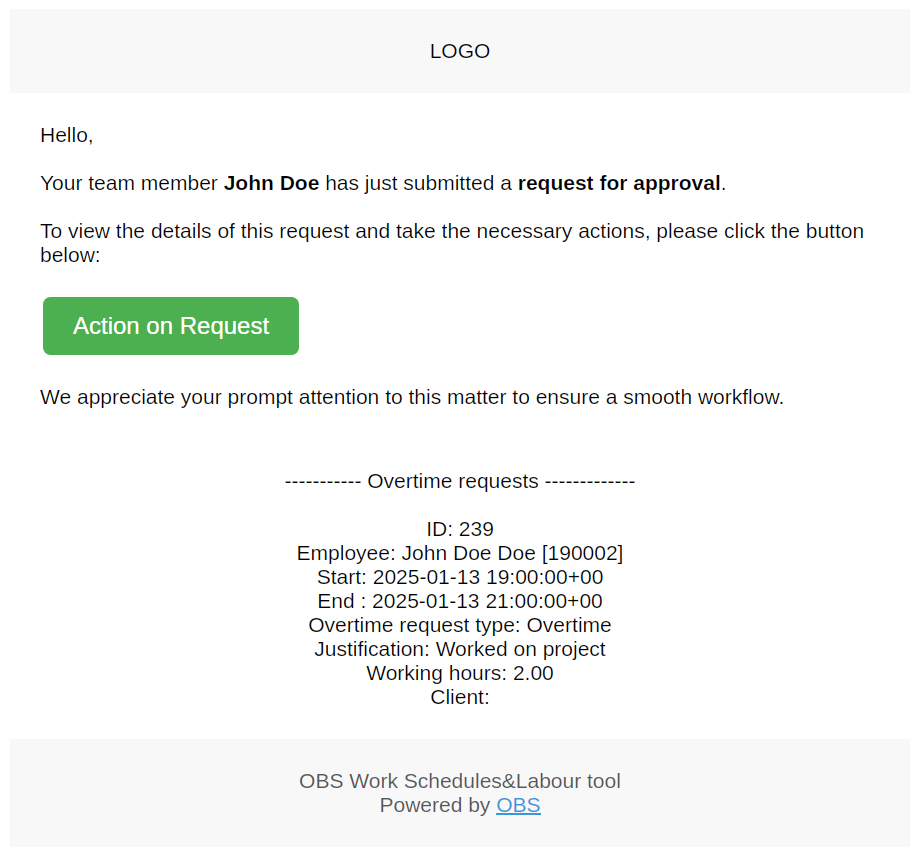Click the Overtime requests section heading
The width and height of the screenshot is (921, 851).
460,481
